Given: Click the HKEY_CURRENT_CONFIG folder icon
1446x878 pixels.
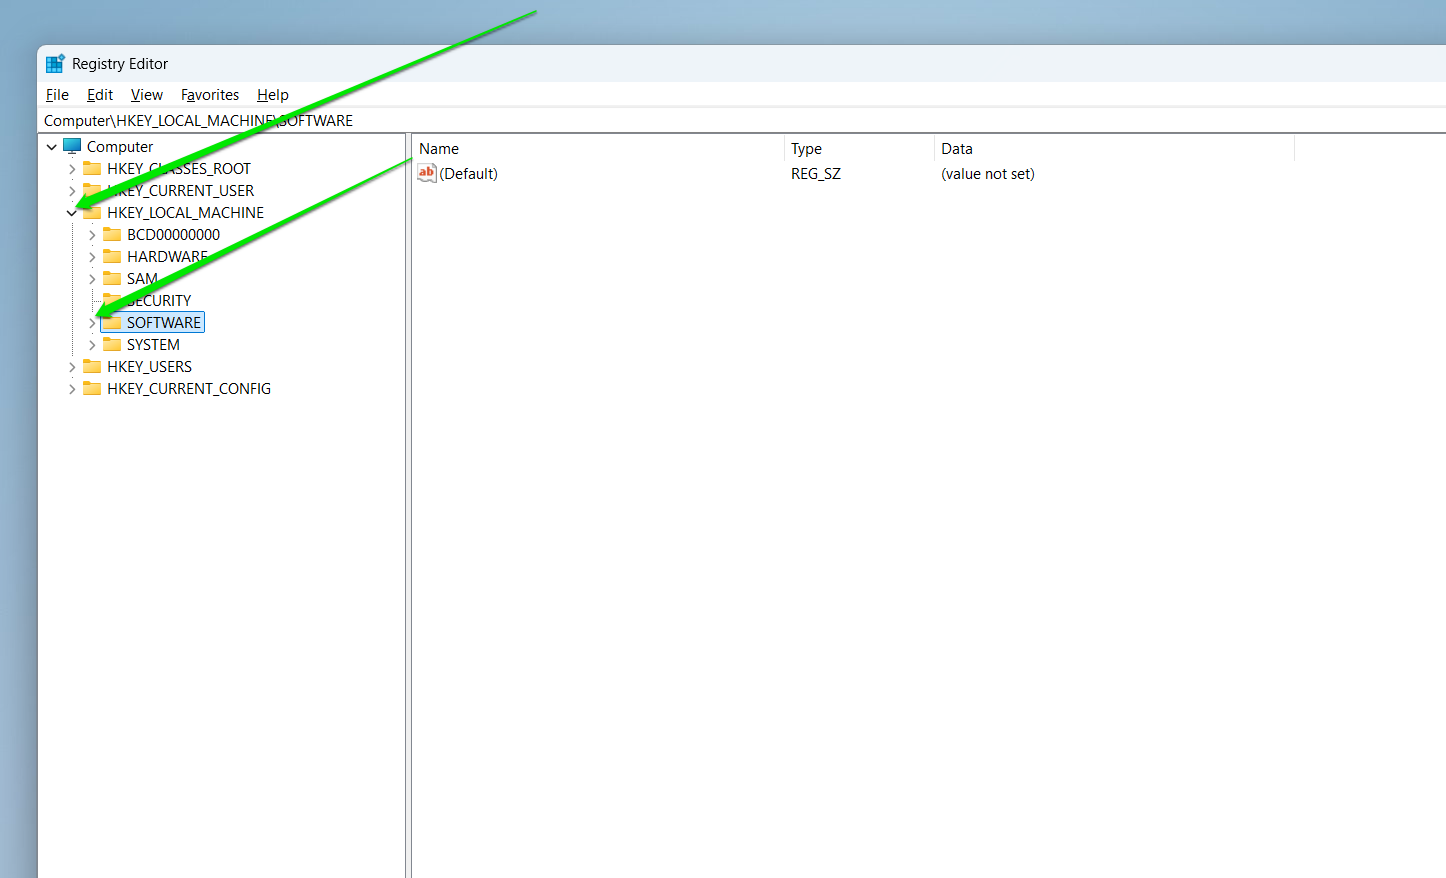Looking at the screenshot, I should [92, 388].
